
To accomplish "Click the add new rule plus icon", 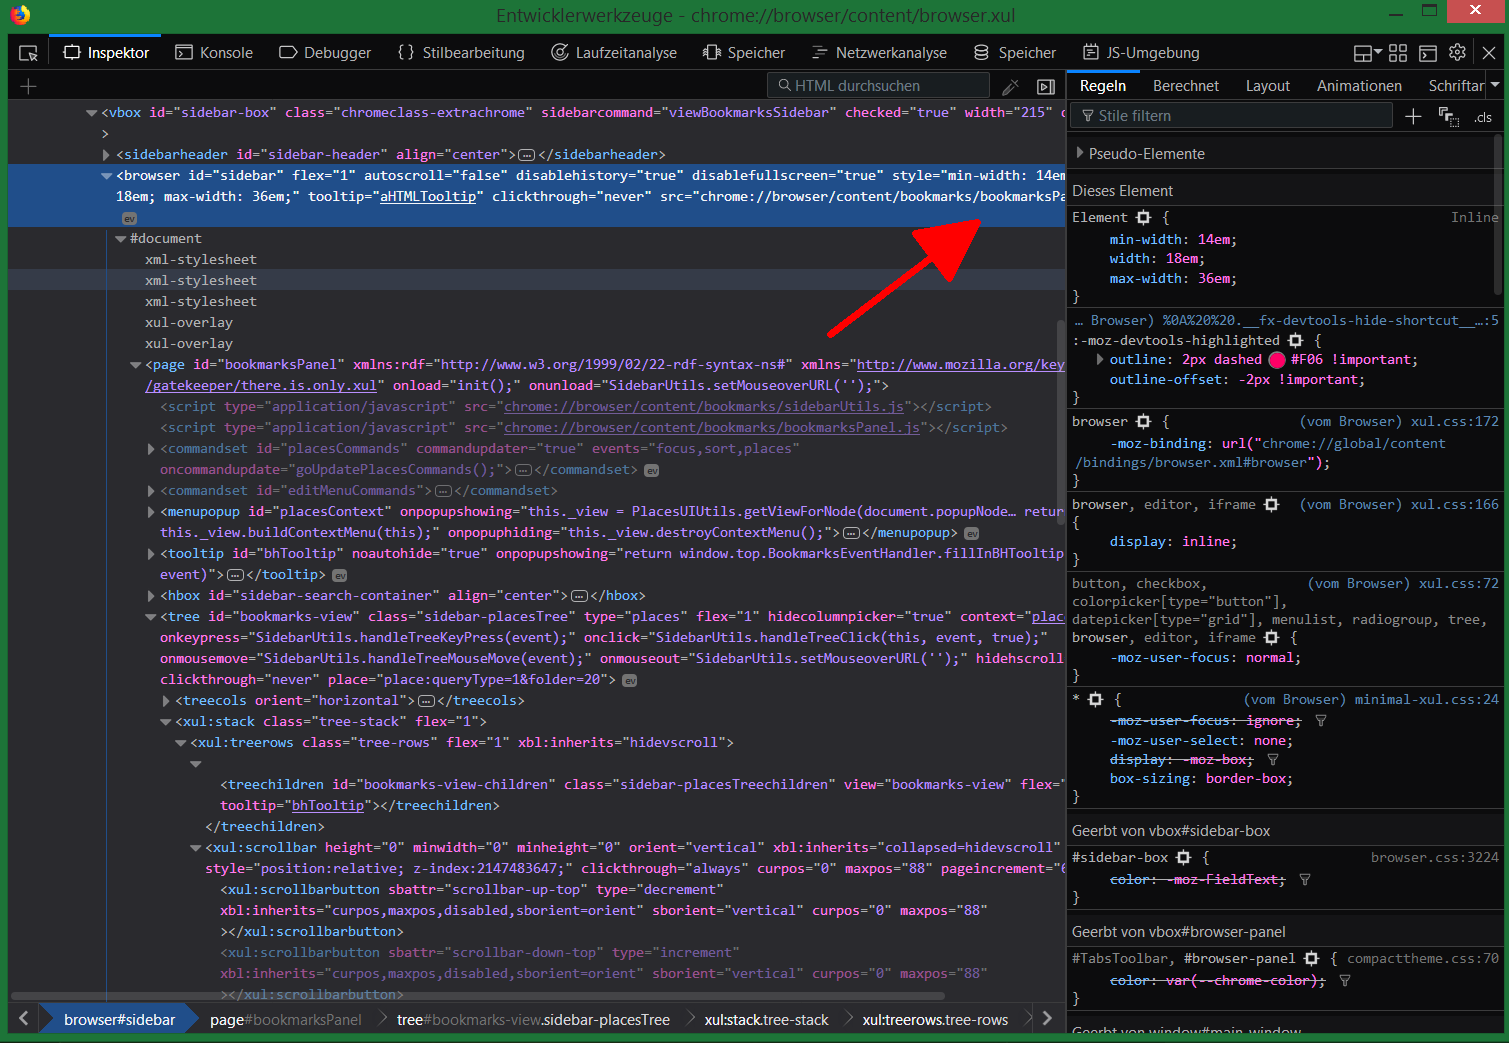I will (1413, 117).
